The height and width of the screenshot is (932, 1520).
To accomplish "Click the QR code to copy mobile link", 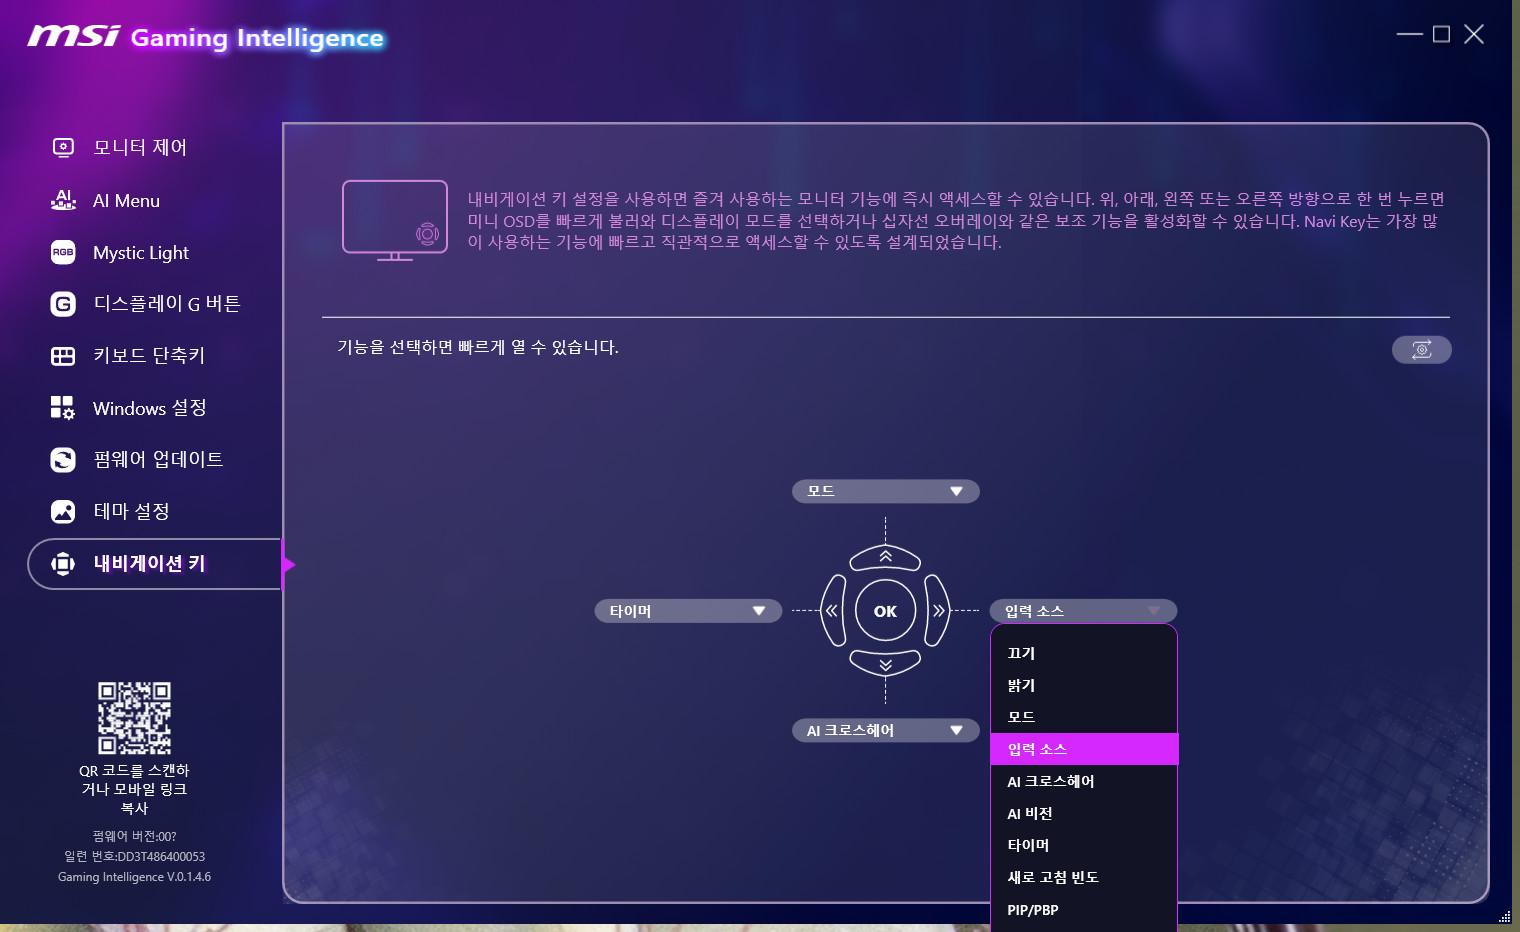I will [x=134, y=718].
